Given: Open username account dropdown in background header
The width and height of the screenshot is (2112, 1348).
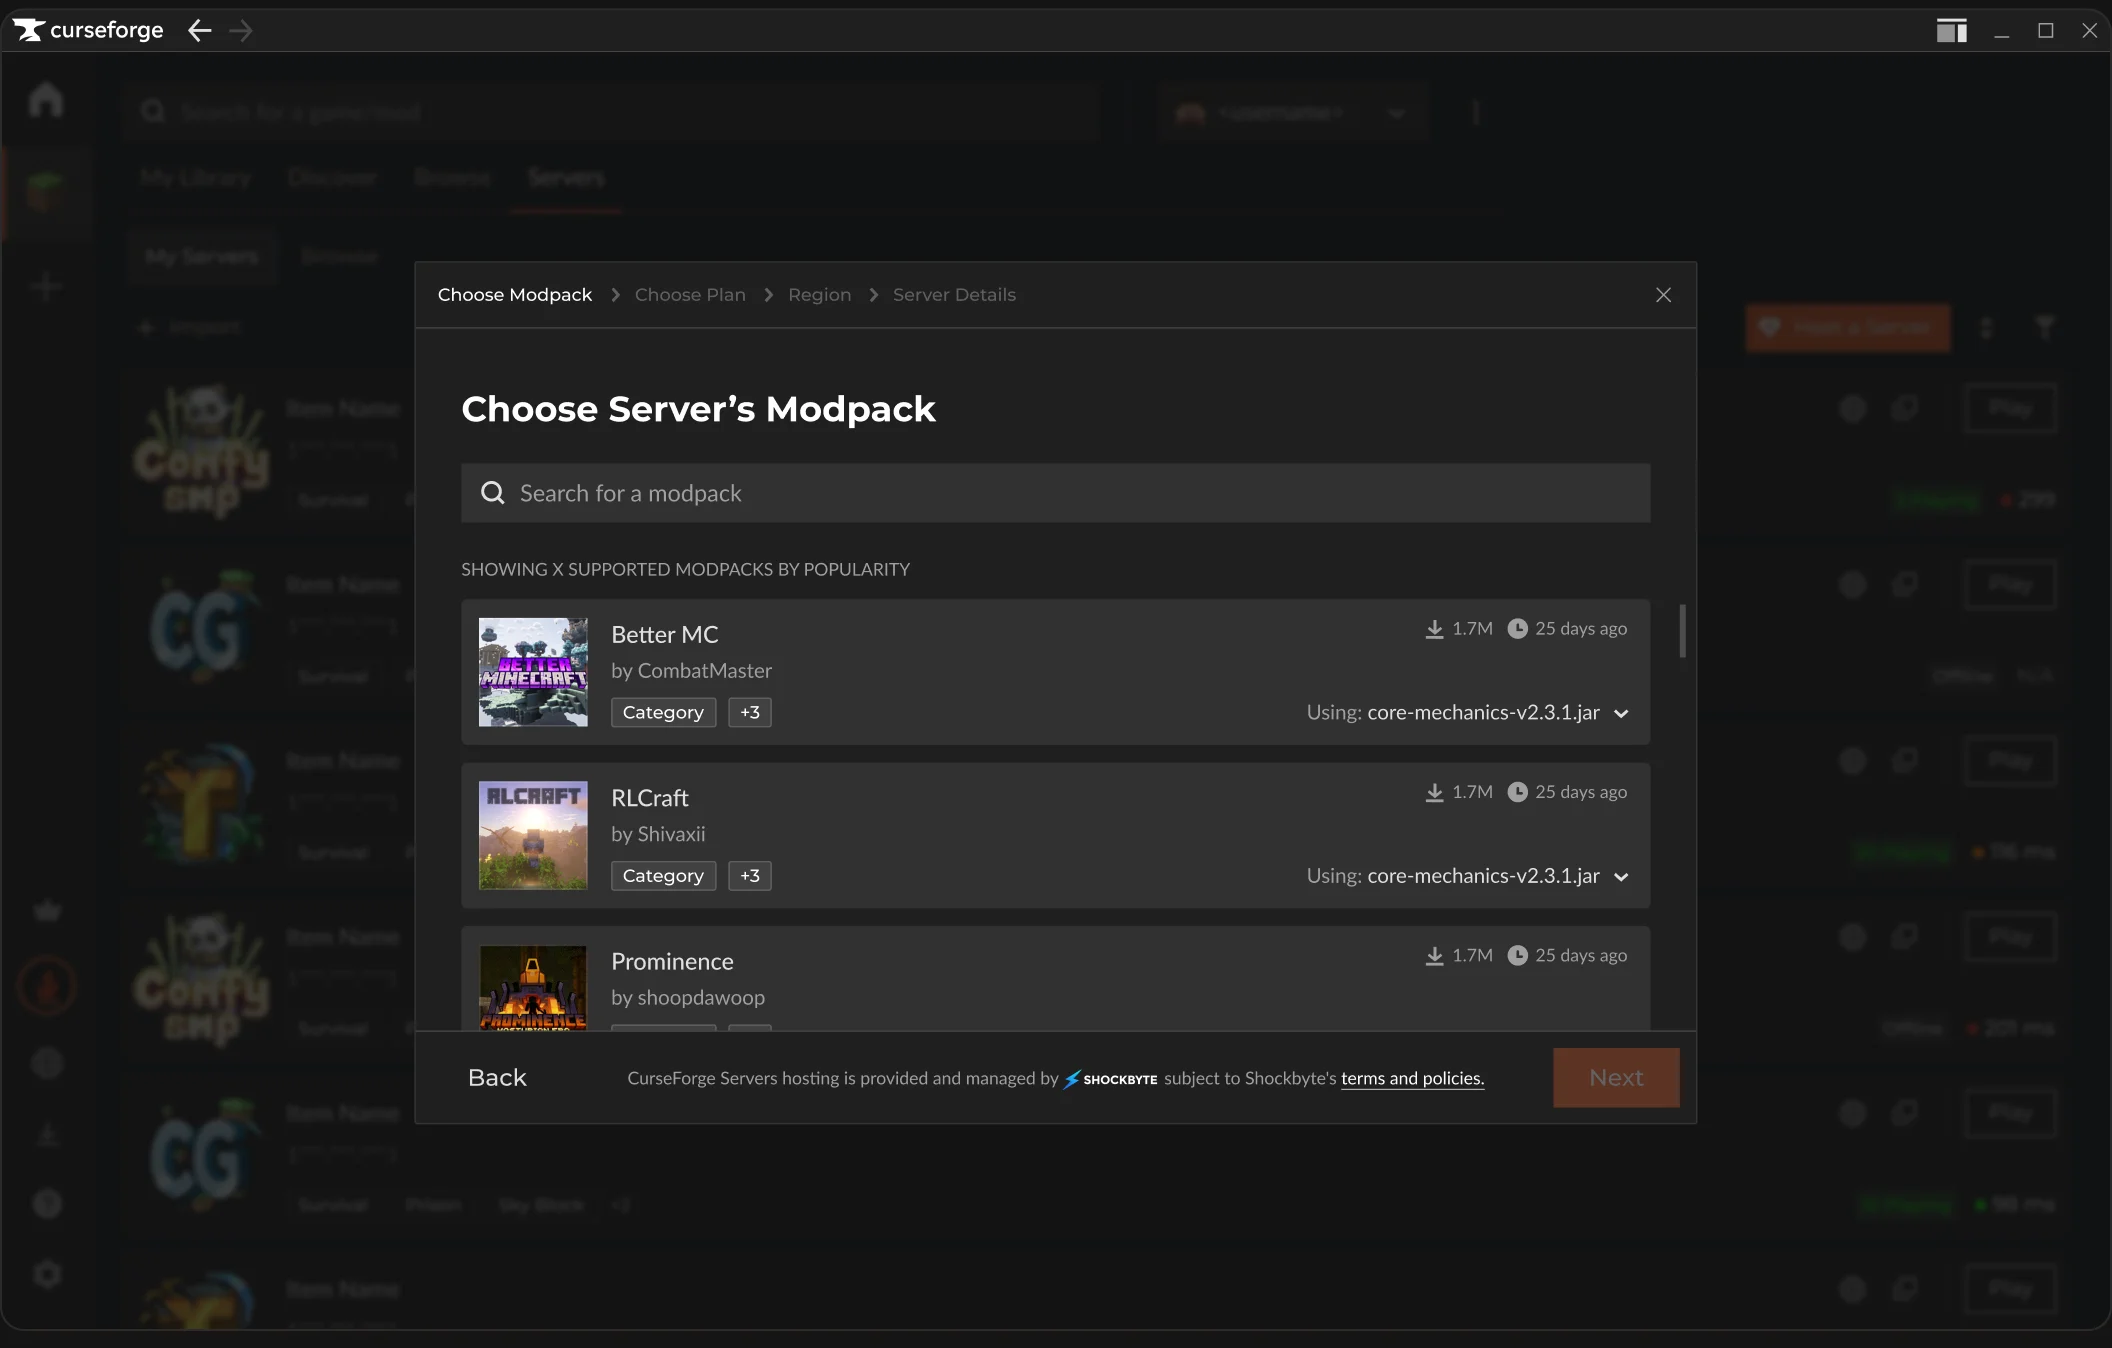Looking at the screenshot, I should [x=1293, y=113].
